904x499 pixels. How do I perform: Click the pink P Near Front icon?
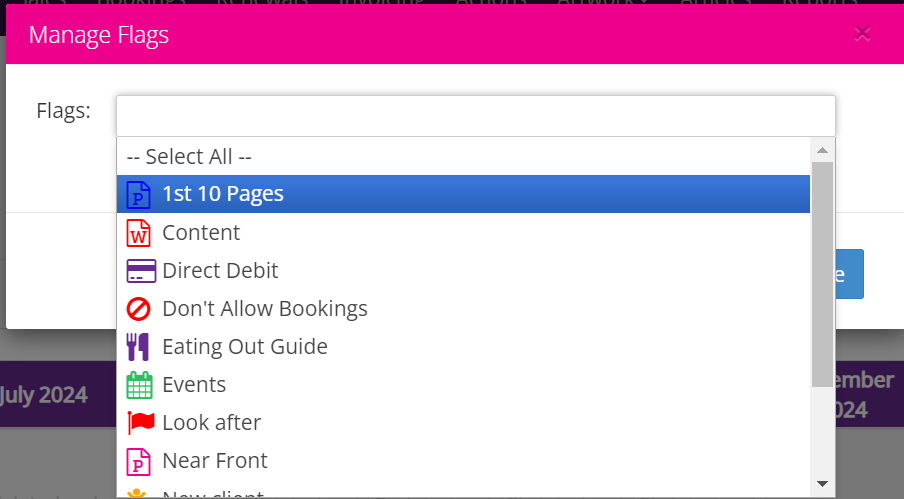click(x=138, y=462)
